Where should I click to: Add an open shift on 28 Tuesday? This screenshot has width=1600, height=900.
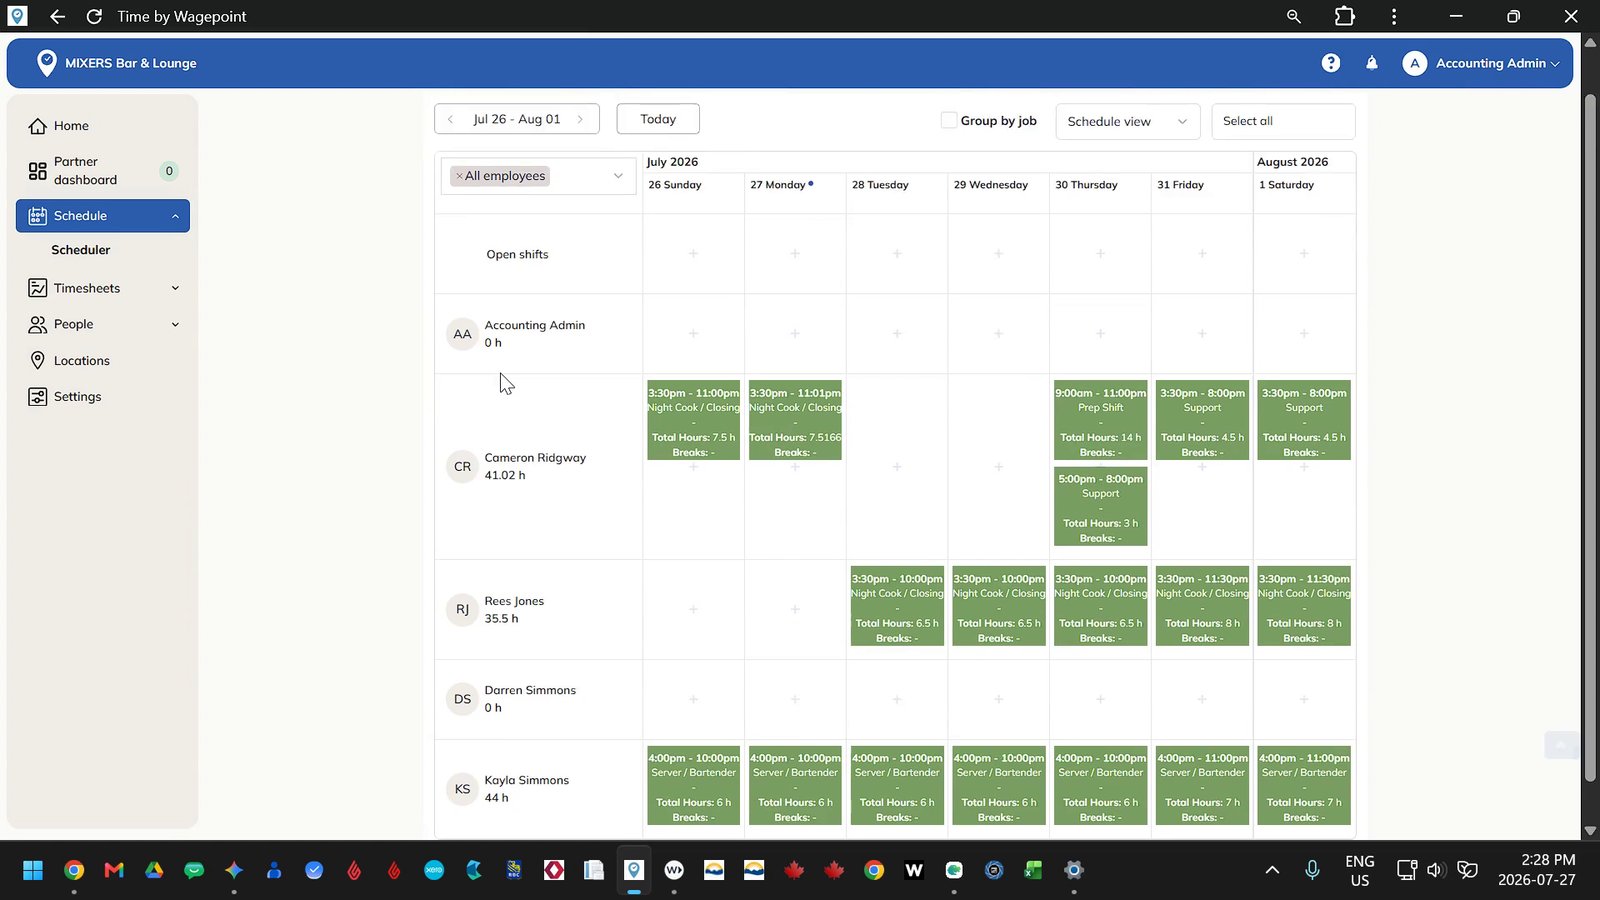(x=897, y=254)
